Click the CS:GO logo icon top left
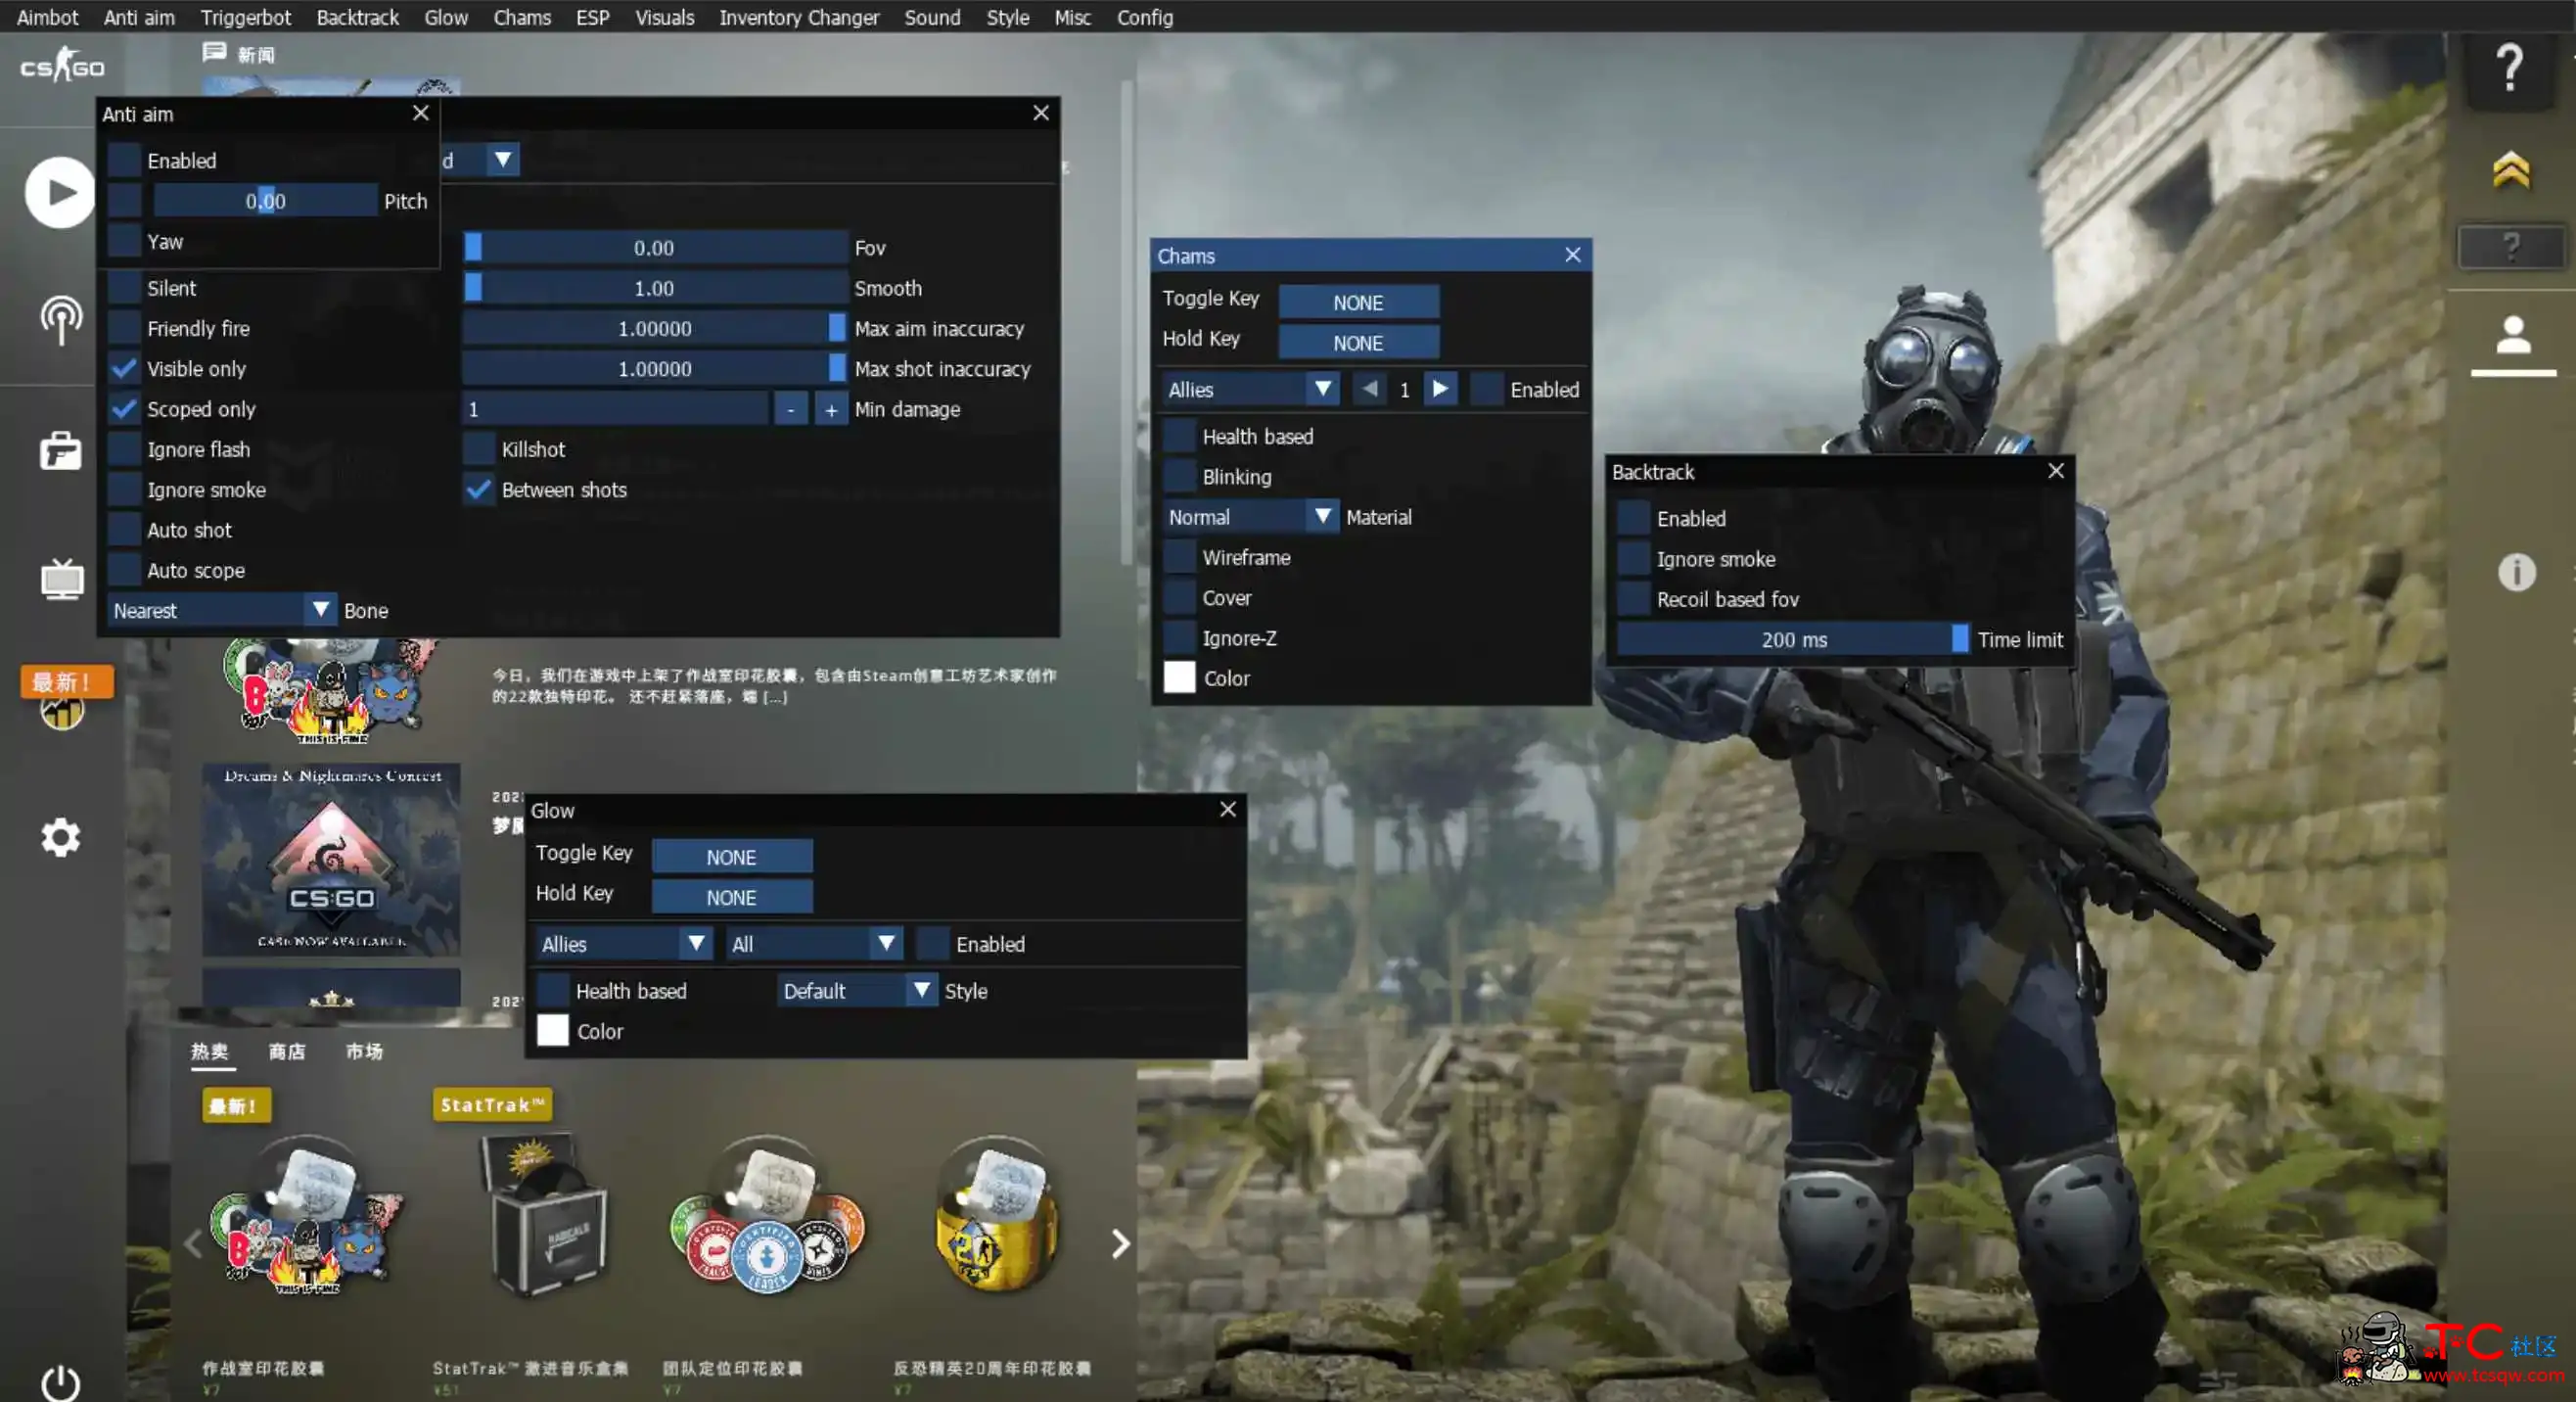This screenshot has height=1402, width=2576. coord(61,66)
